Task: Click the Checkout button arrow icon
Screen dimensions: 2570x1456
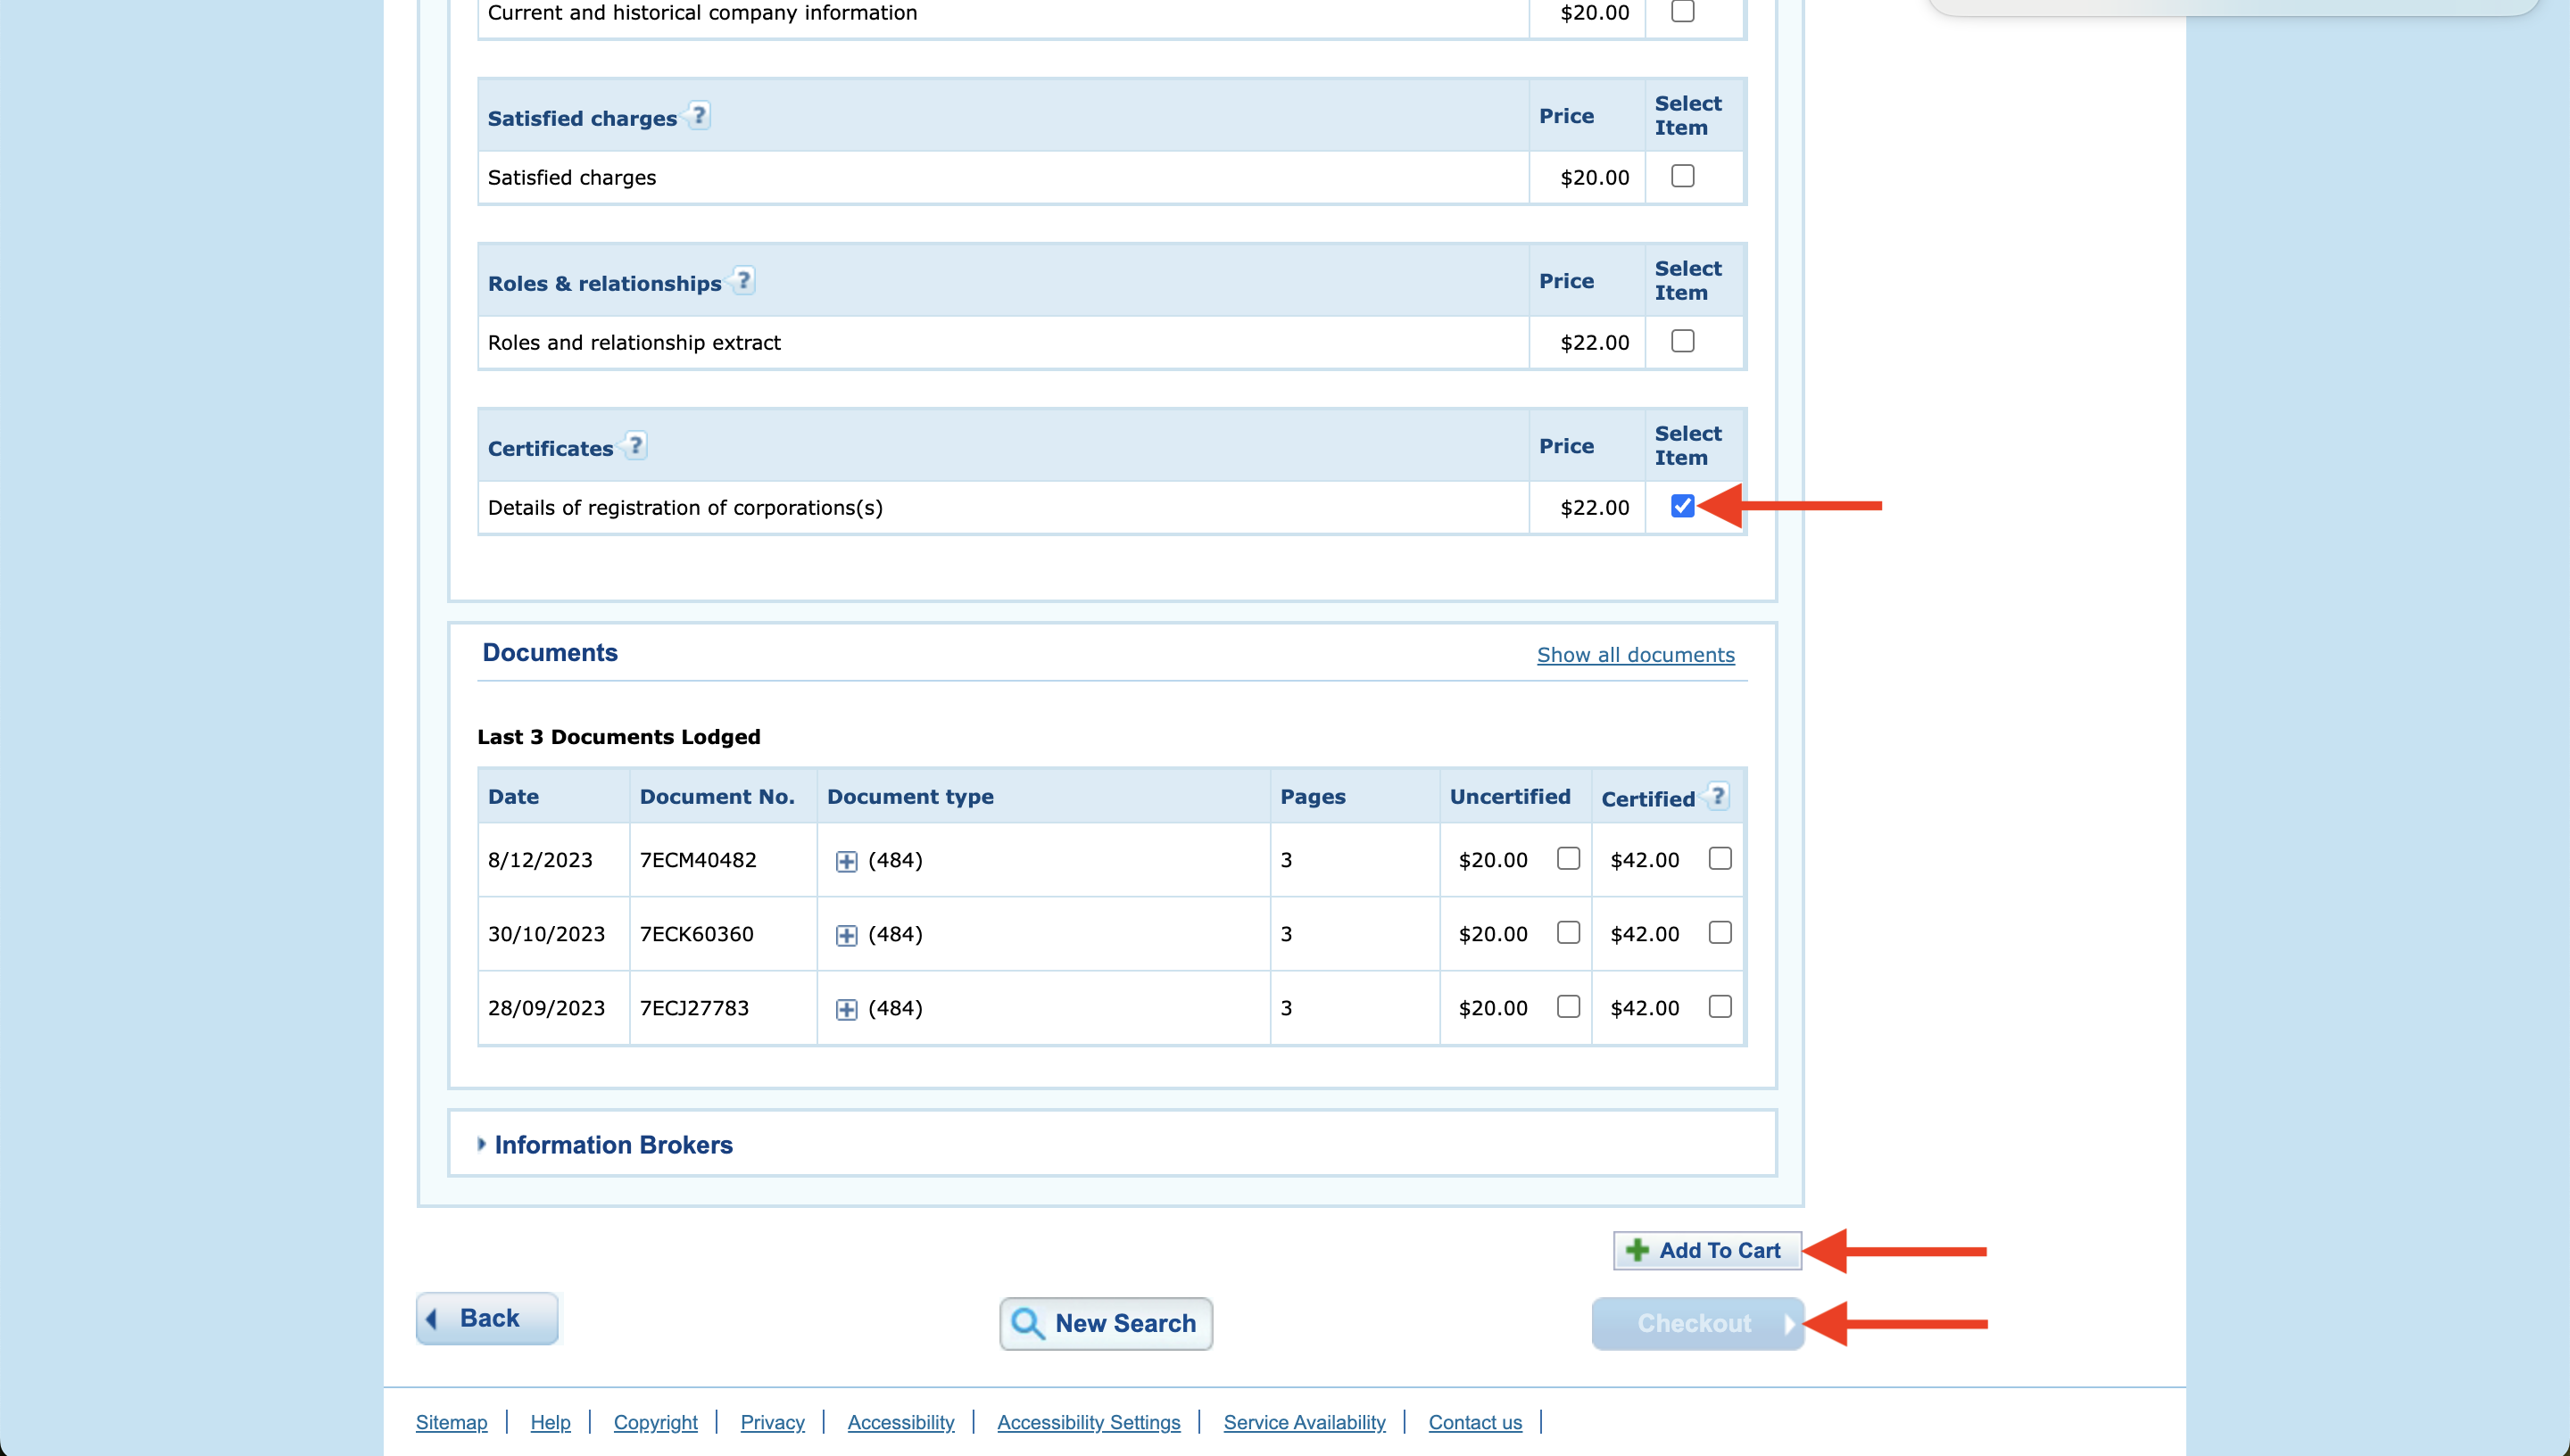Action: click(x=1788, y=1323)
